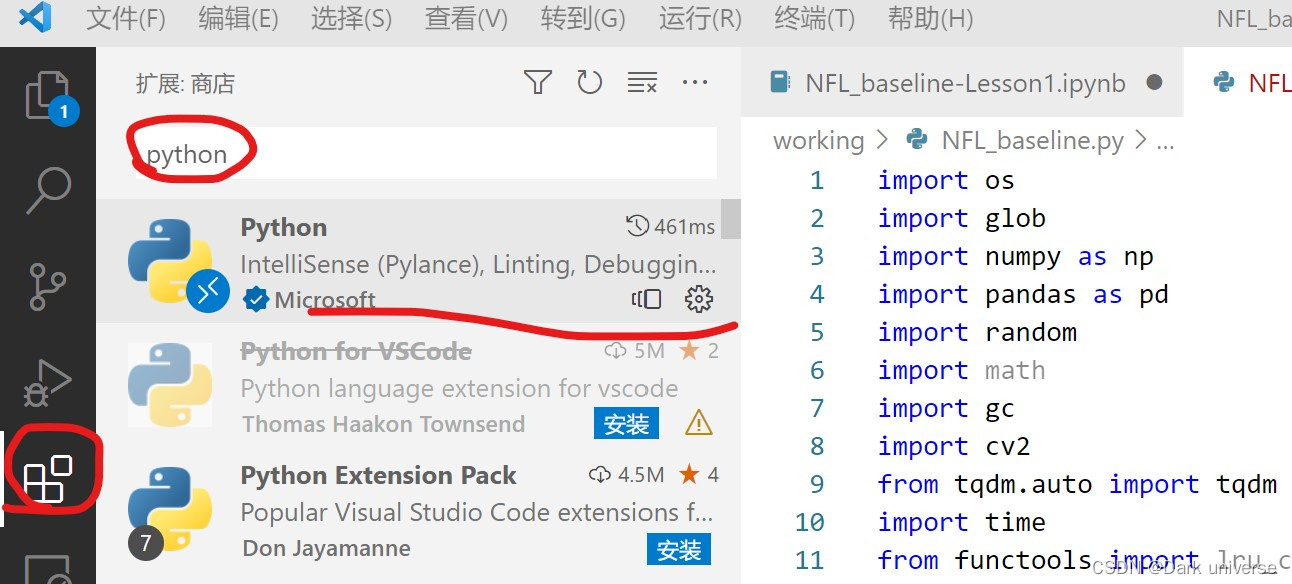Close the unsaved dot on Lesson1 tab
Viewport: 1292px width, 584px height.
pyautogui.click(x=1154, y=82)
